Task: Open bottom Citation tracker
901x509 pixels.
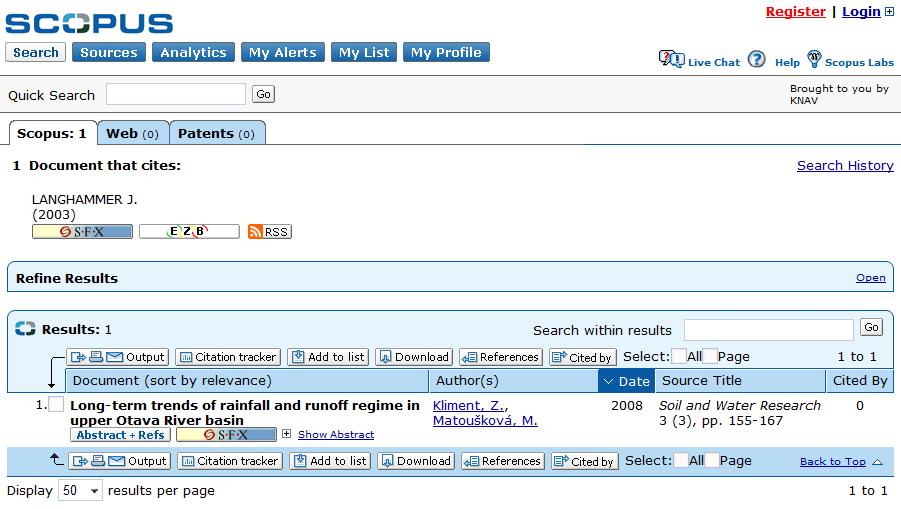Action: pyautogui.click(x=230, y=461)
